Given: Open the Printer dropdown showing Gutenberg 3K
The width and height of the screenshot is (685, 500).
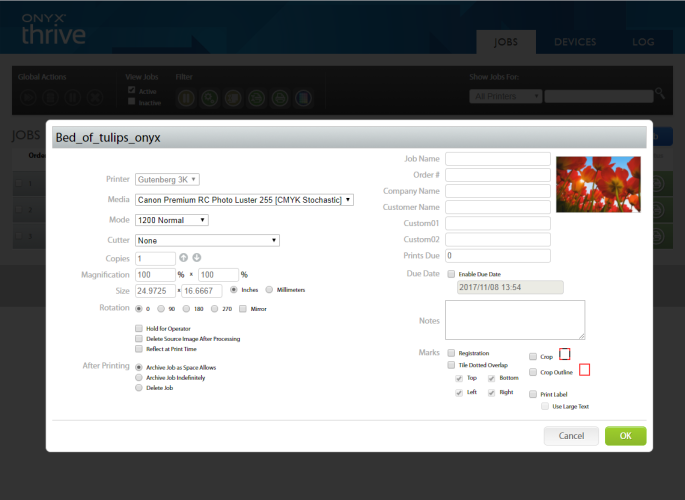Looking at the screenshot, I should 167,179.
